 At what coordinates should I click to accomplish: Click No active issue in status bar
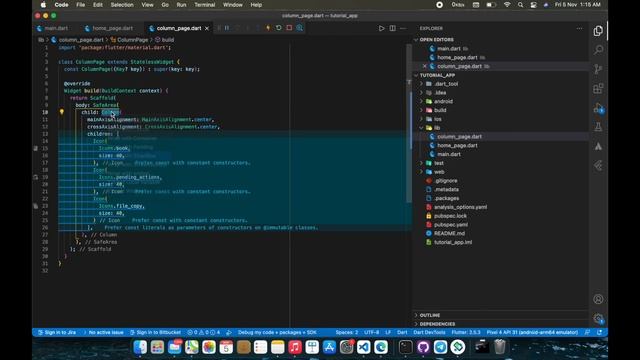coord(103,332)
